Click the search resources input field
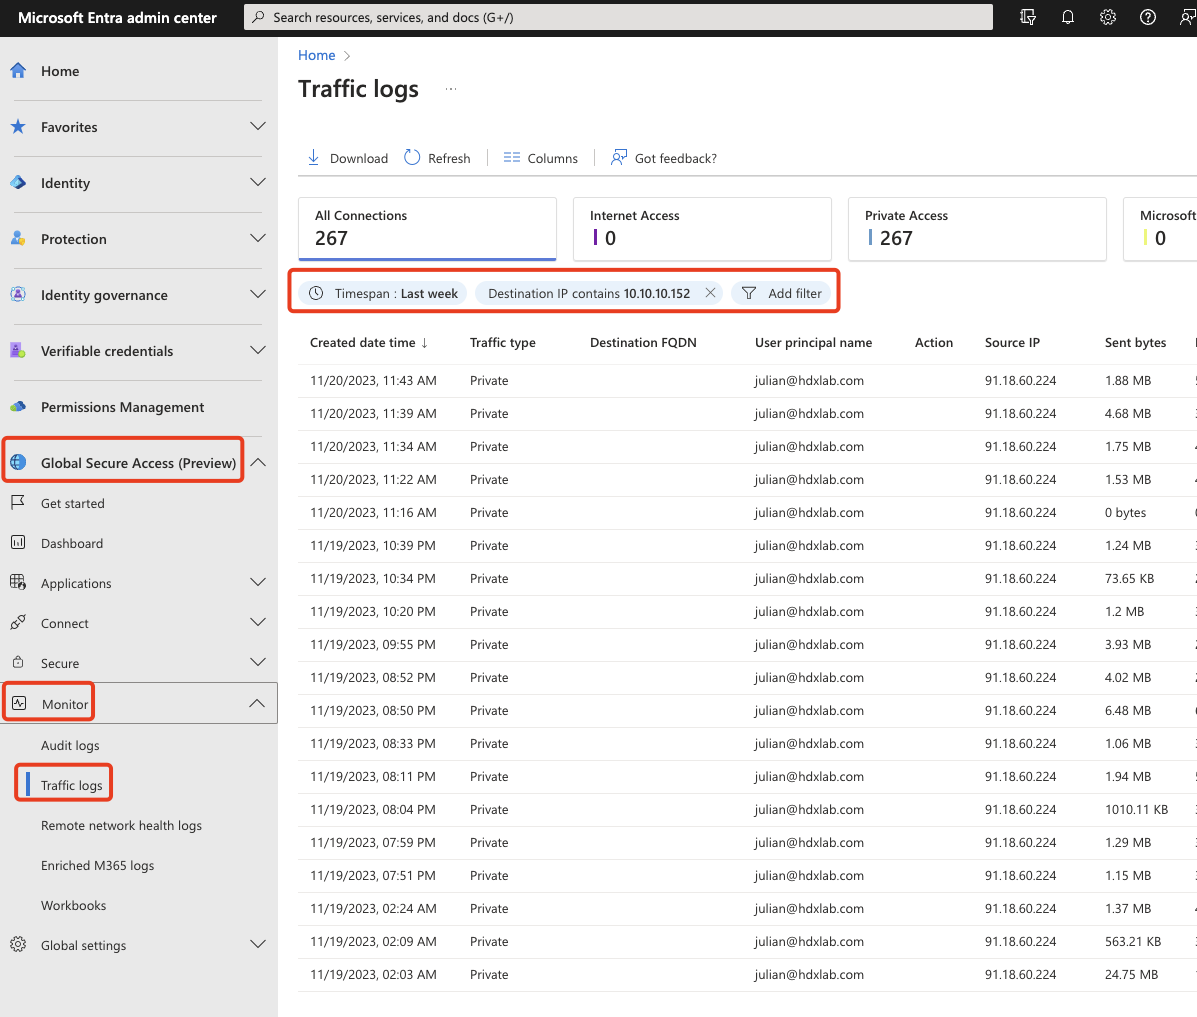 pyautogui.click(x=617, y=16)
